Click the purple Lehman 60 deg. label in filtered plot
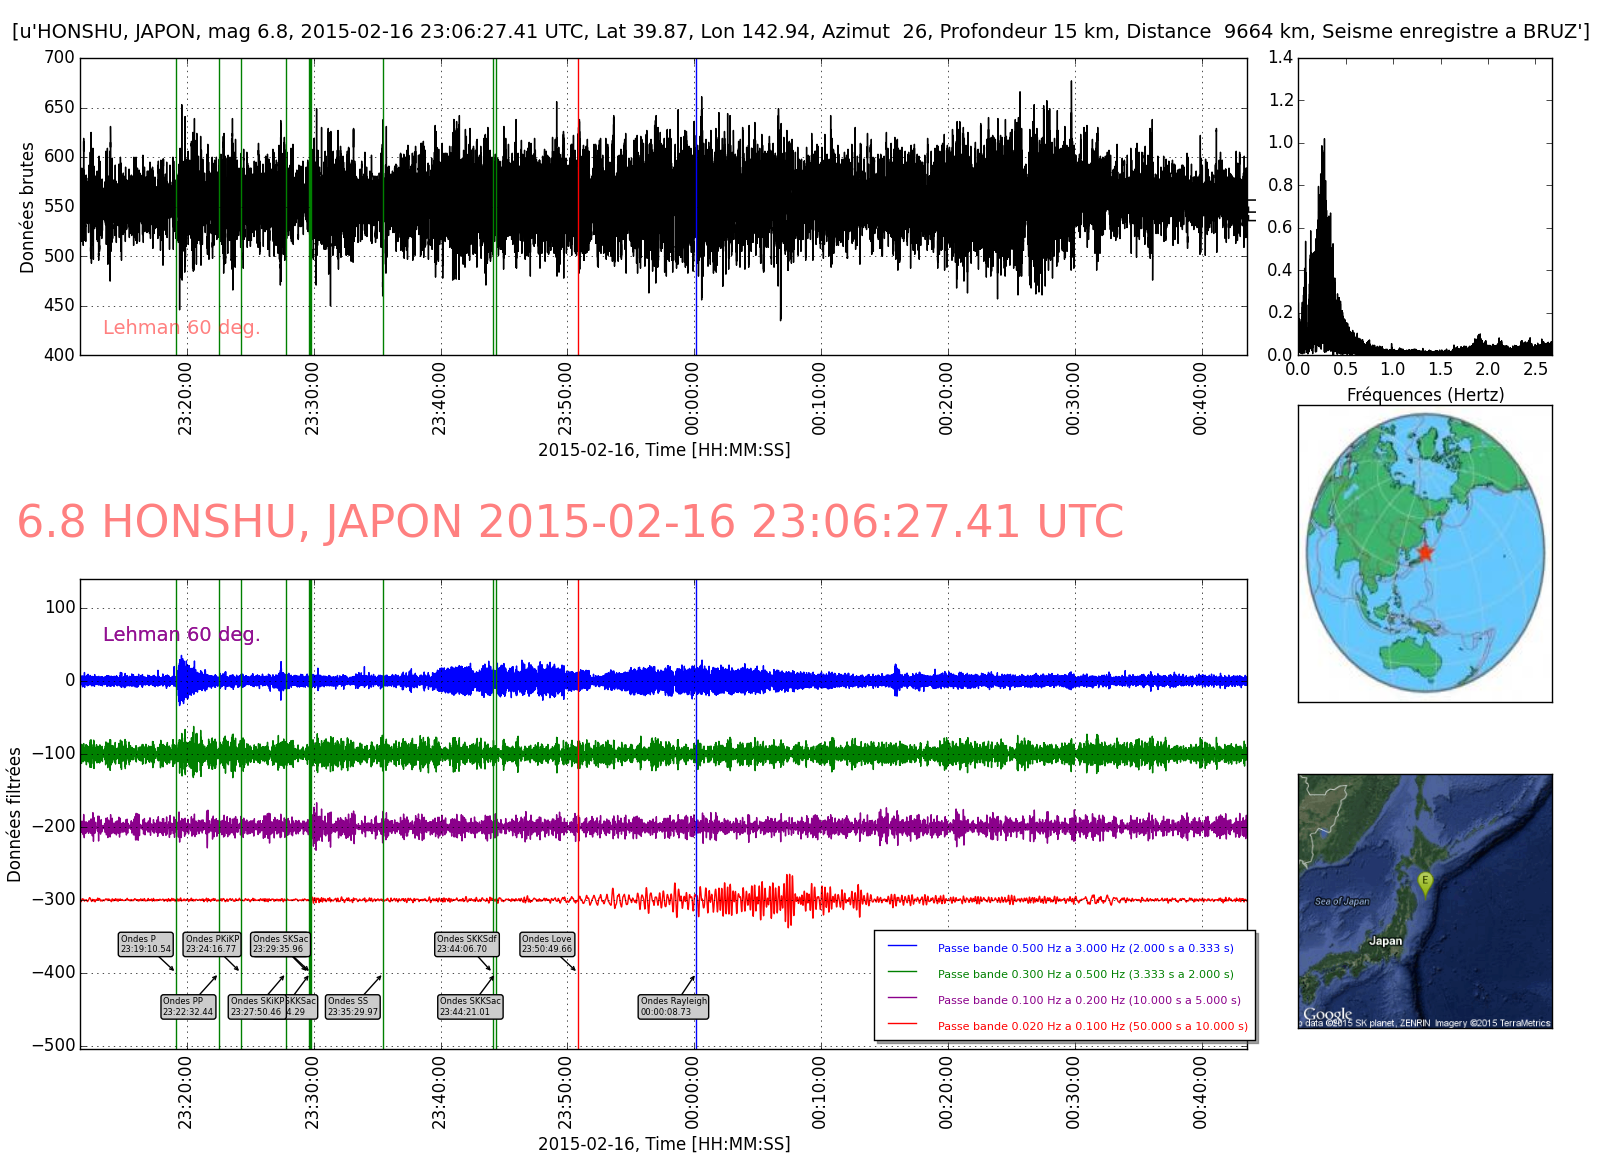 coord(181,634)
